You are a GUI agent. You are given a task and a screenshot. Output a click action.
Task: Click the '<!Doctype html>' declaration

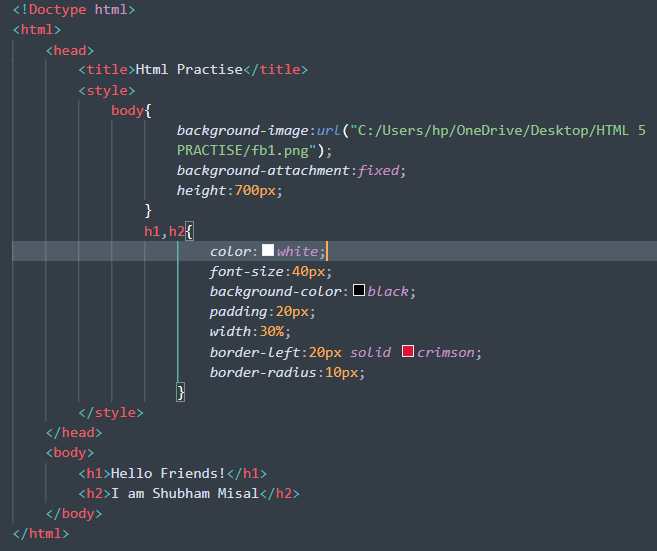74,9
